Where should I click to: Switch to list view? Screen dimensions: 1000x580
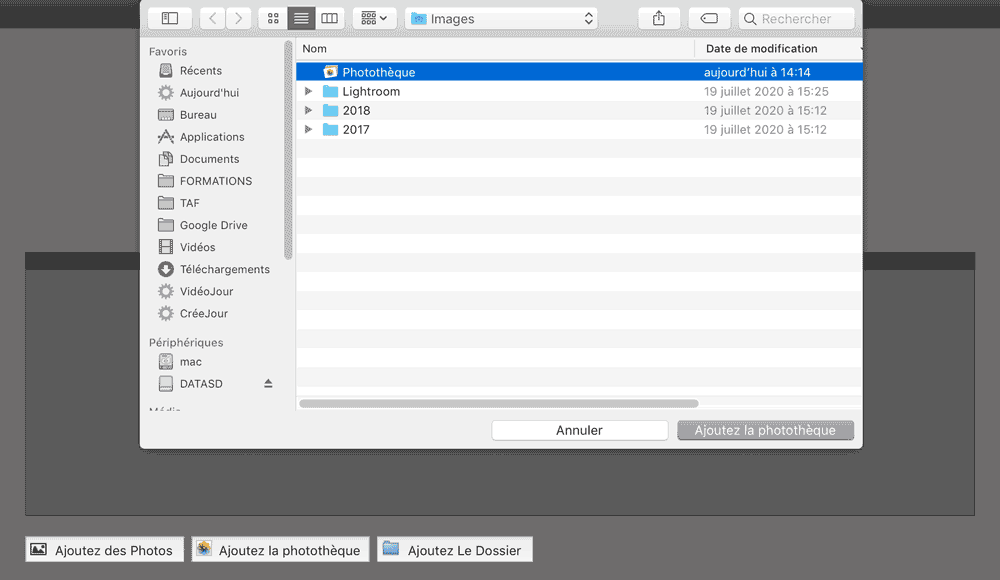[x=301, y=18]
